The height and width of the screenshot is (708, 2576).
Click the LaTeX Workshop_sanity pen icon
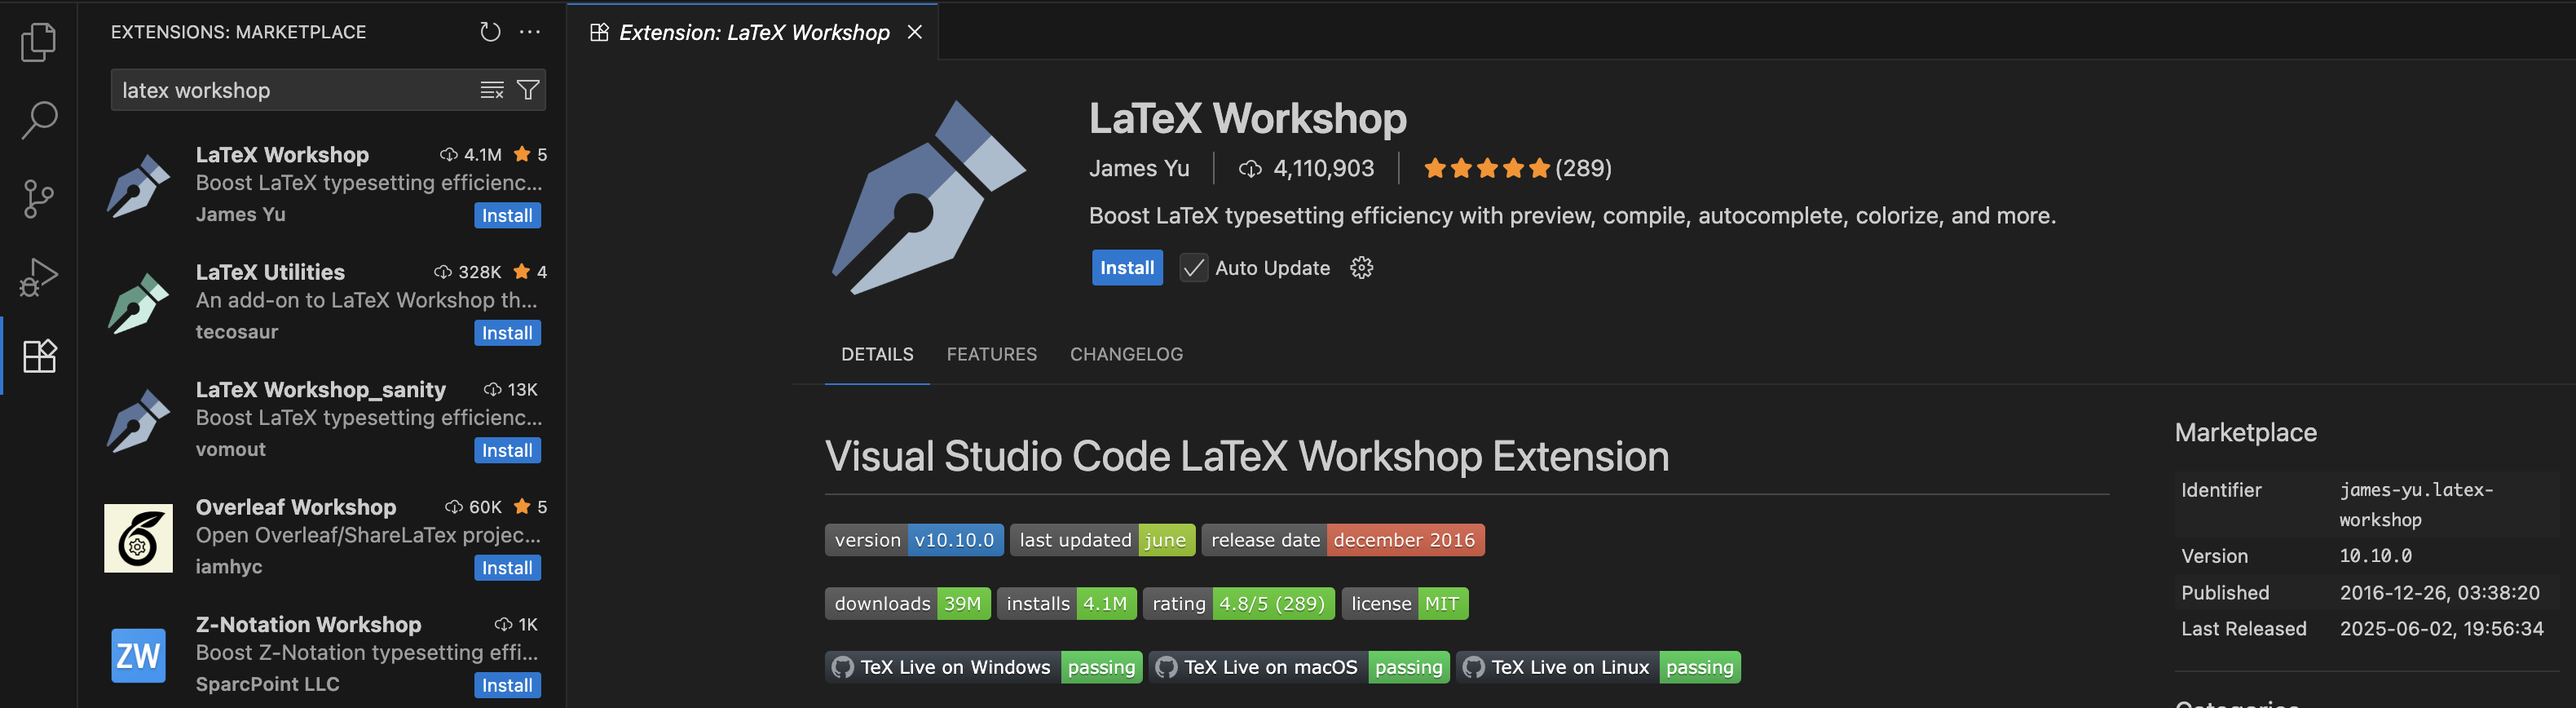tap(138, 421)
